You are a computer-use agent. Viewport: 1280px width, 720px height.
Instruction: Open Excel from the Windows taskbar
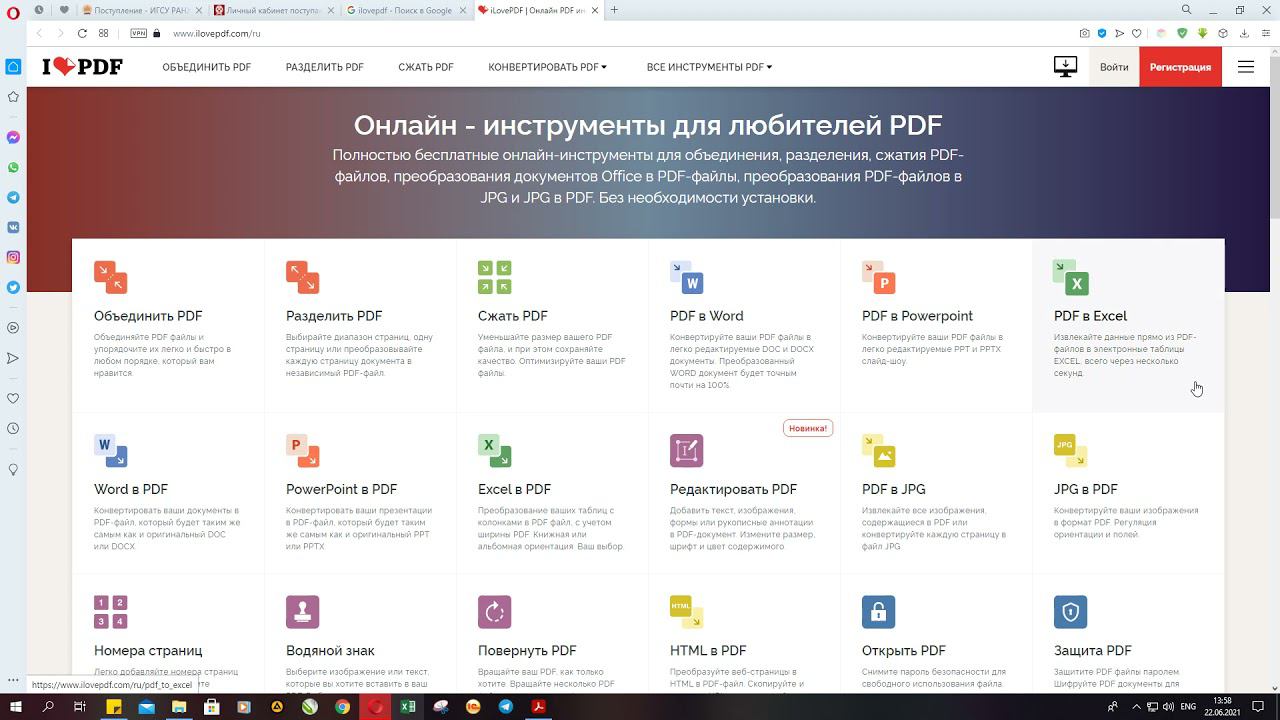pyautogui.click(x=408, y=706)
